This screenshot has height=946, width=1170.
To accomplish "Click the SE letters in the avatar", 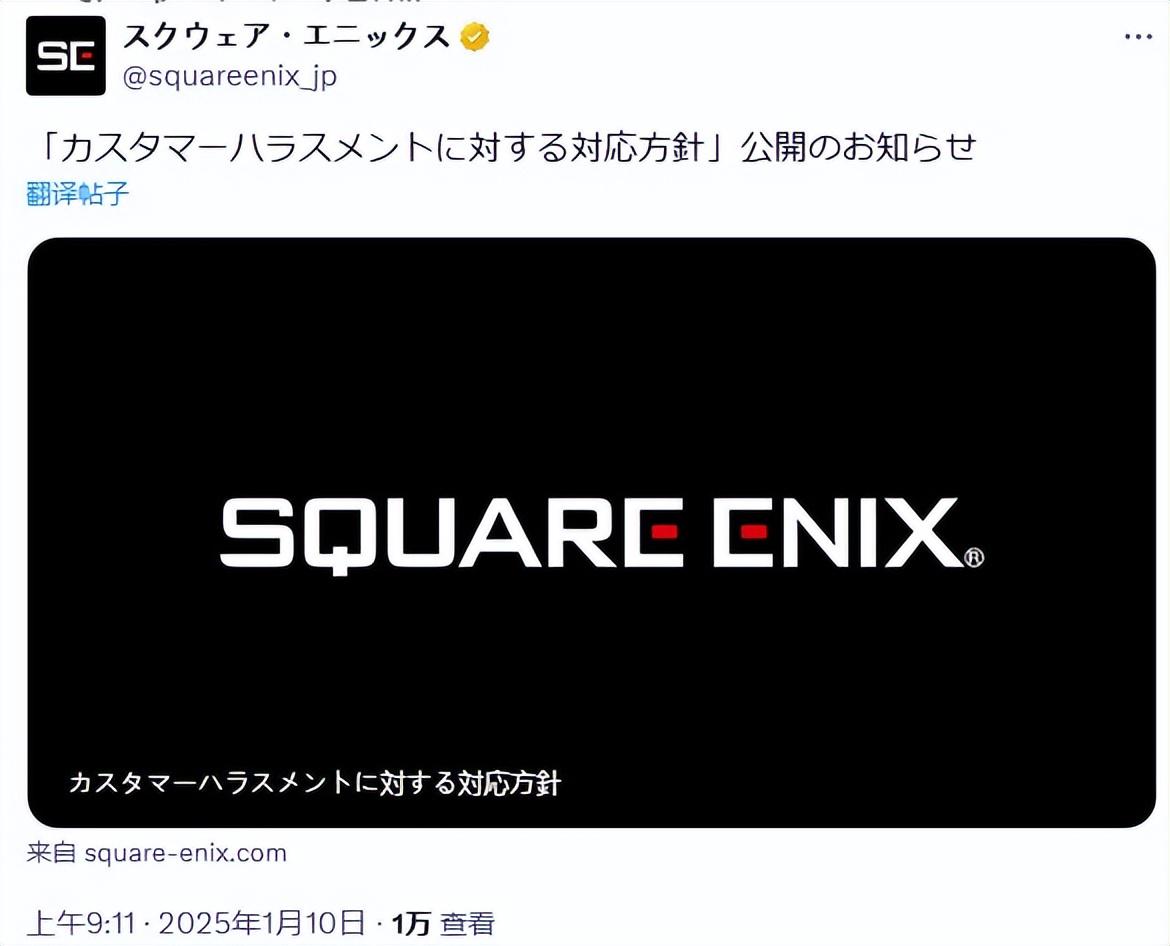I will click(x=66, y=57).
